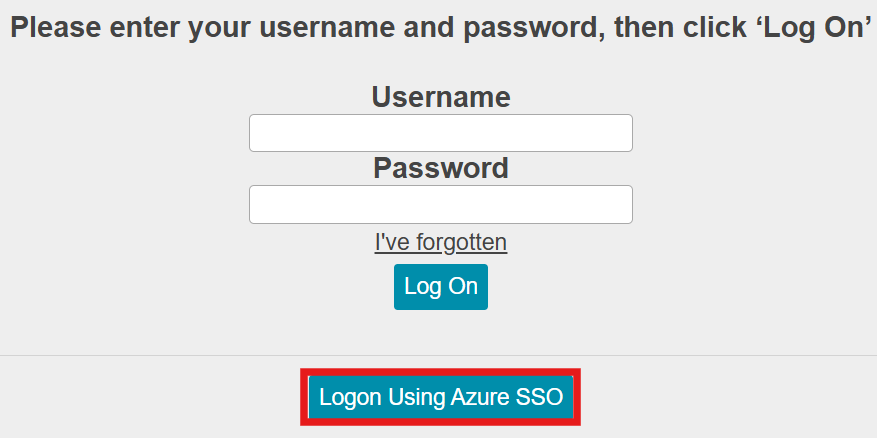Sign in through the Azure SSO option
Screen dimensions: 877x438
(441, 397)
